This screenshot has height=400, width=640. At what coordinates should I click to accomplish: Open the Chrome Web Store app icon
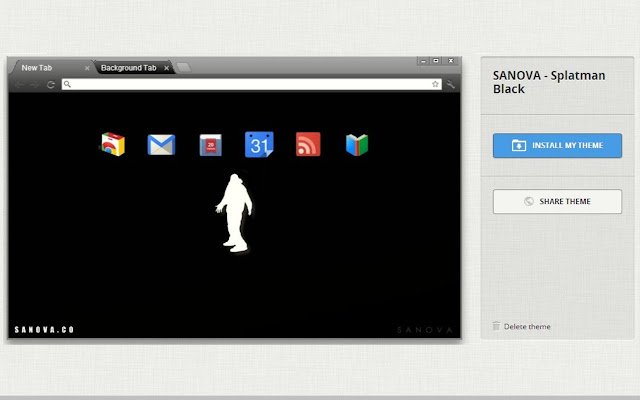click(113, 144)
